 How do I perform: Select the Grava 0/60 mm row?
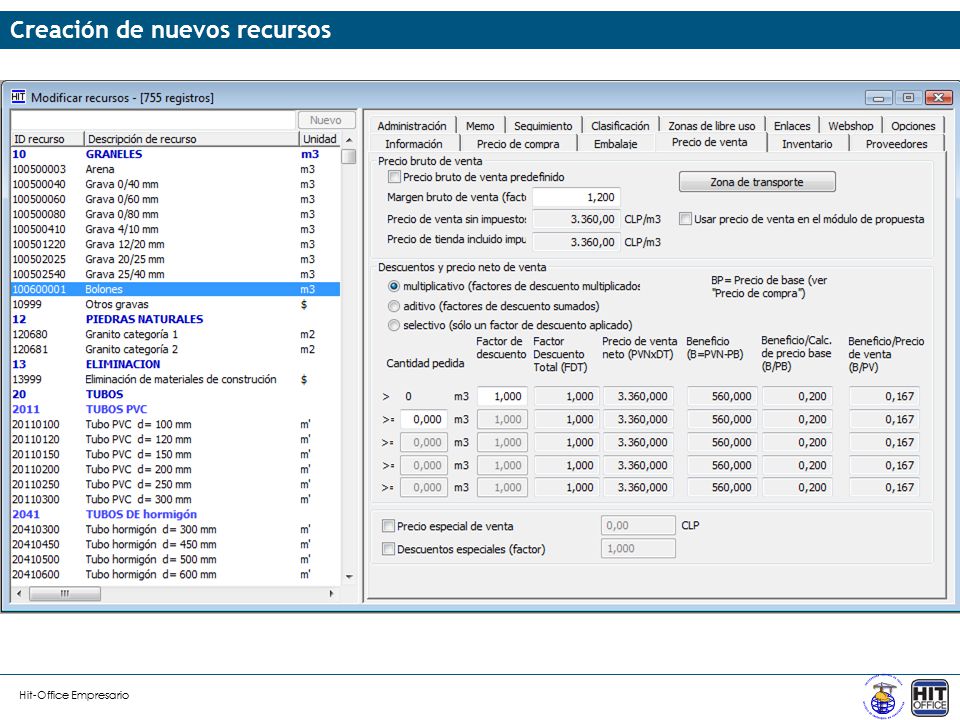pyautogui.click(x=176, y=199)
